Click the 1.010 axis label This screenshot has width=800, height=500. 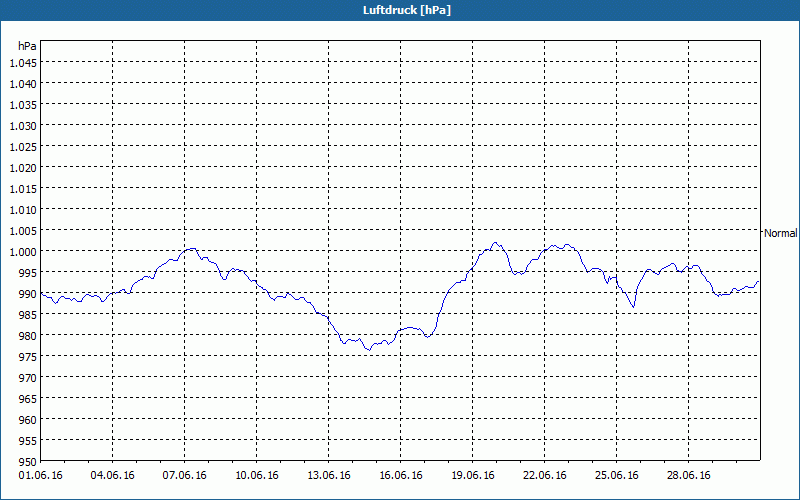pyautogui.click(x=23, y=210)
